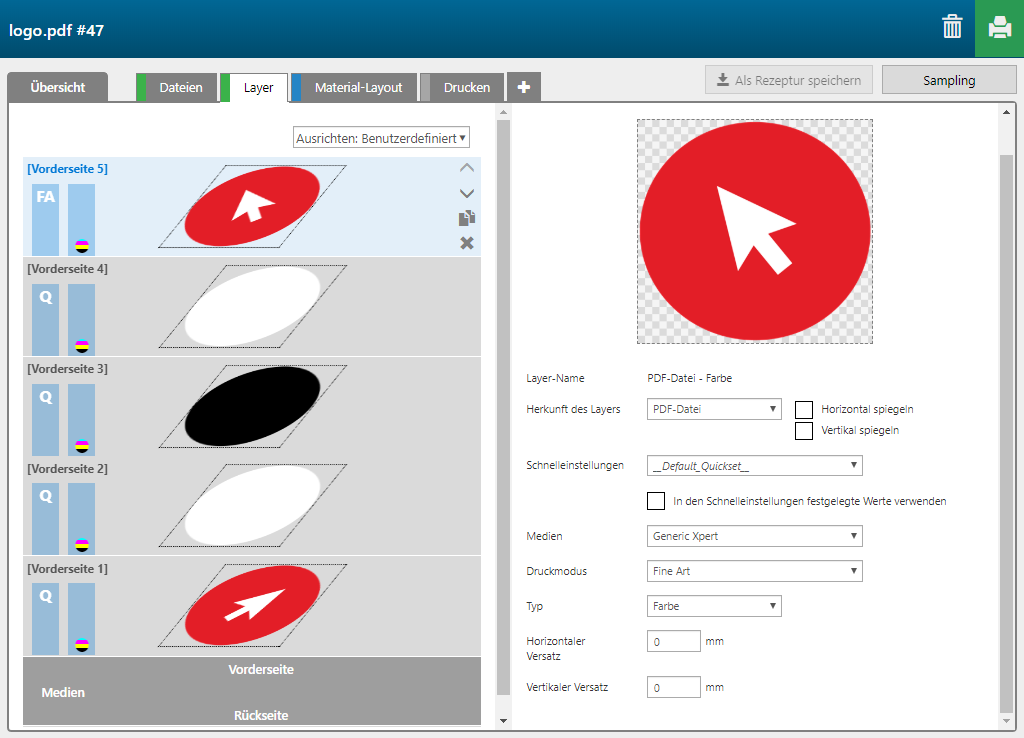Viewport: 1024px width, 738px height.
Task: Select the black Vorderseite 3 layer thumbnail
Action: tap(253, 406)
